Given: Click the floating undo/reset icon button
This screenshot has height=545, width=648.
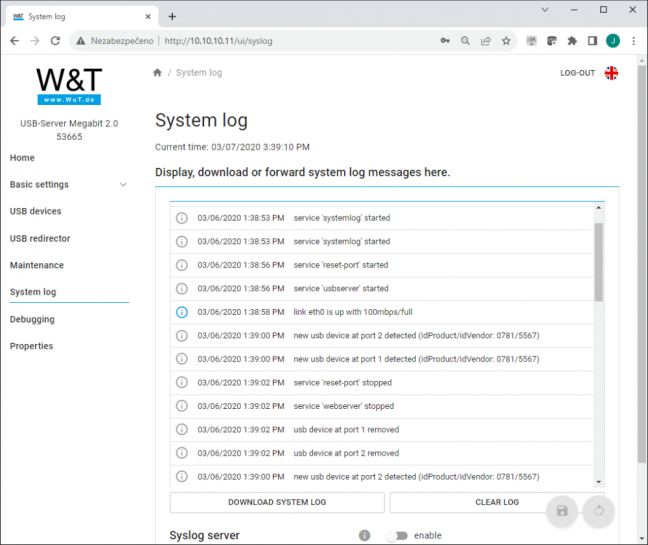Looking at the screenshot, I should (598, 511).
